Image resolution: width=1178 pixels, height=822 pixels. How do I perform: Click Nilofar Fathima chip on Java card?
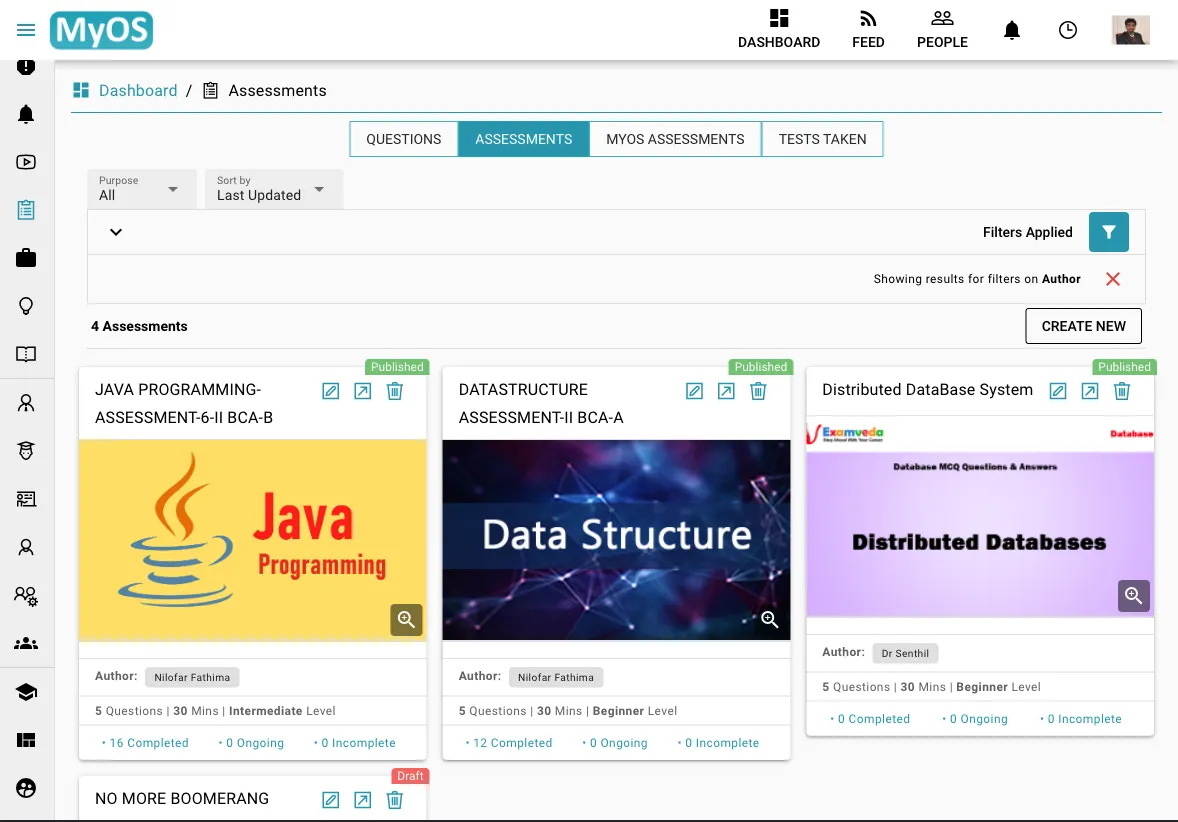click(192, 677)
